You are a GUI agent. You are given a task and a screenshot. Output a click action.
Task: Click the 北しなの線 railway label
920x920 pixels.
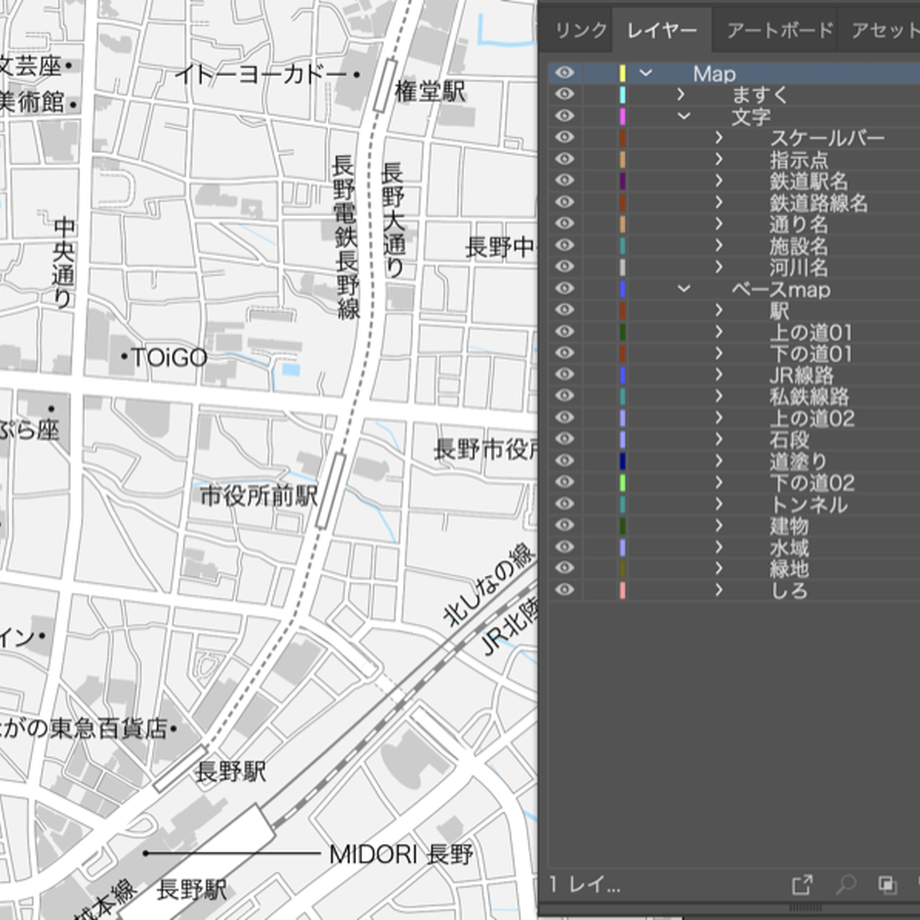(x=488, y=585)
